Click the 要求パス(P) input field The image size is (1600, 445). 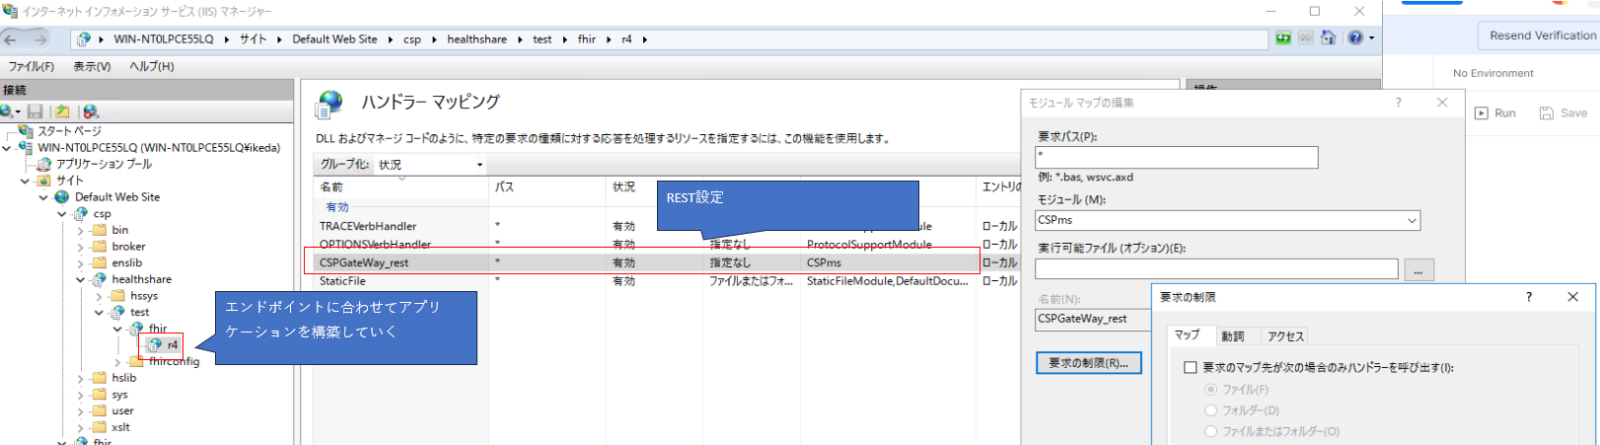[1176, 157]
